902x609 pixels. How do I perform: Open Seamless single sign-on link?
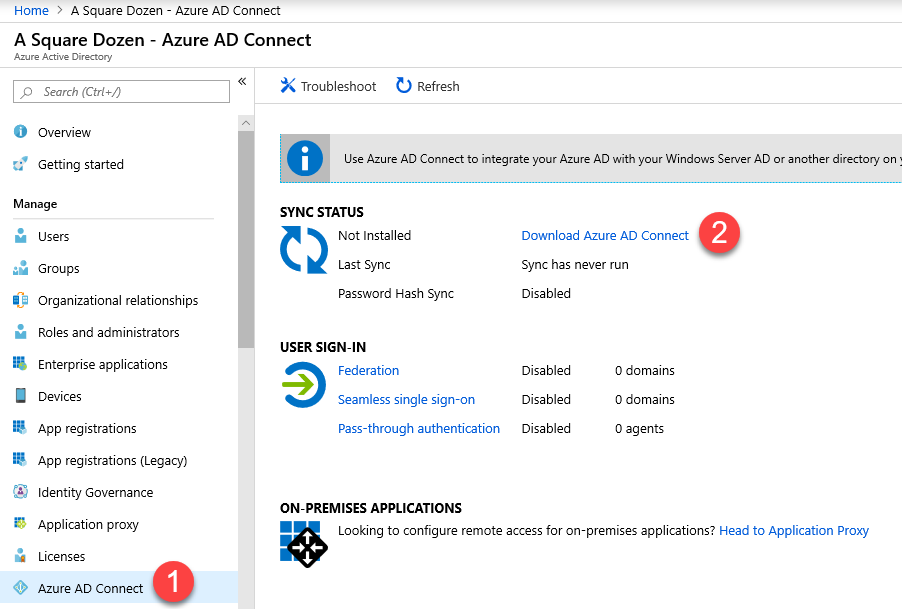pos(406,400)
